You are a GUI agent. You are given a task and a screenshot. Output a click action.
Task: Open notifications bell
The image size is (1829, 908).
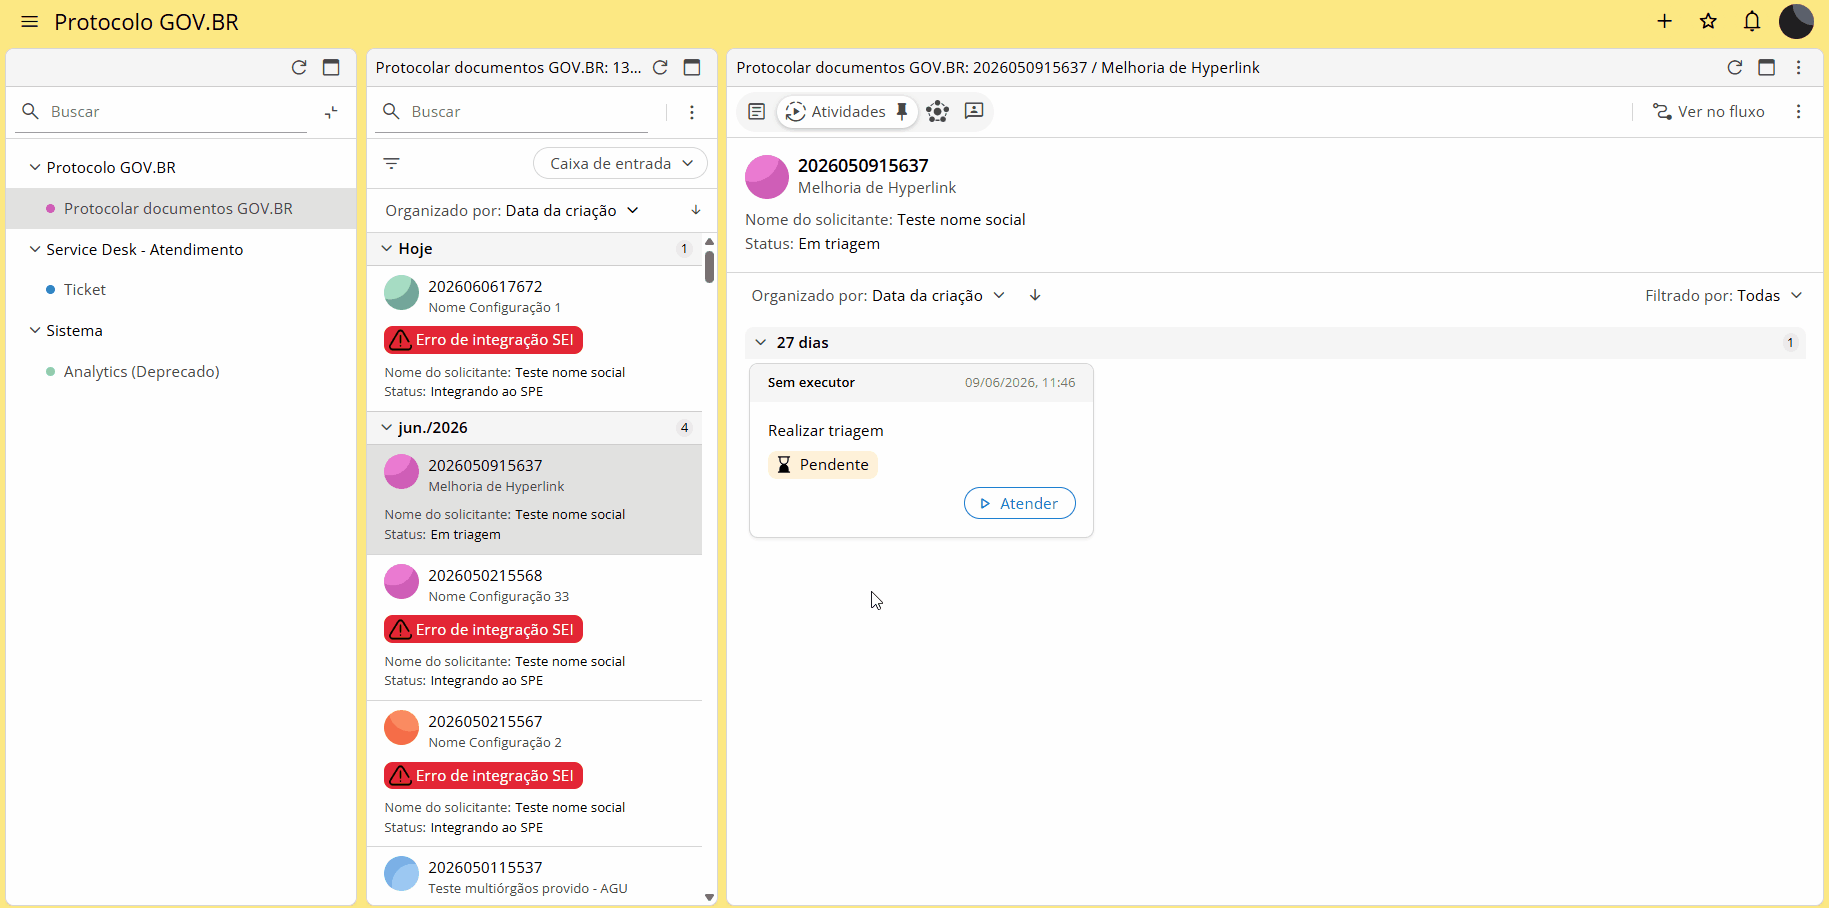(x=1752, y=21)
